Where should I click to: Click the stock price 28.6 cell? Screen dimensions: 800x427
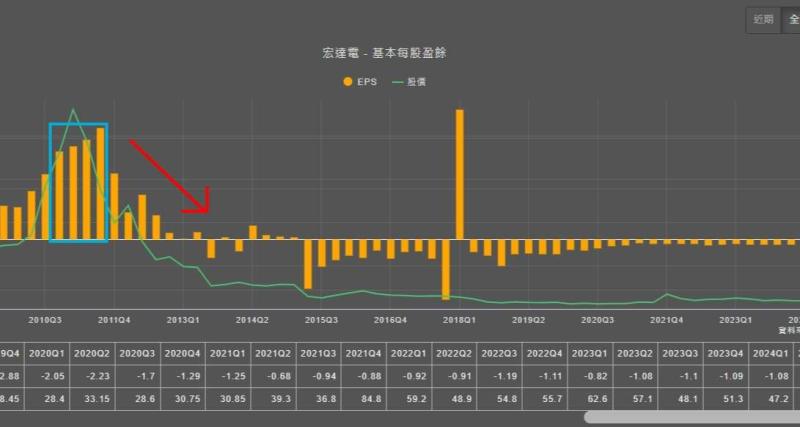point(138,399)
